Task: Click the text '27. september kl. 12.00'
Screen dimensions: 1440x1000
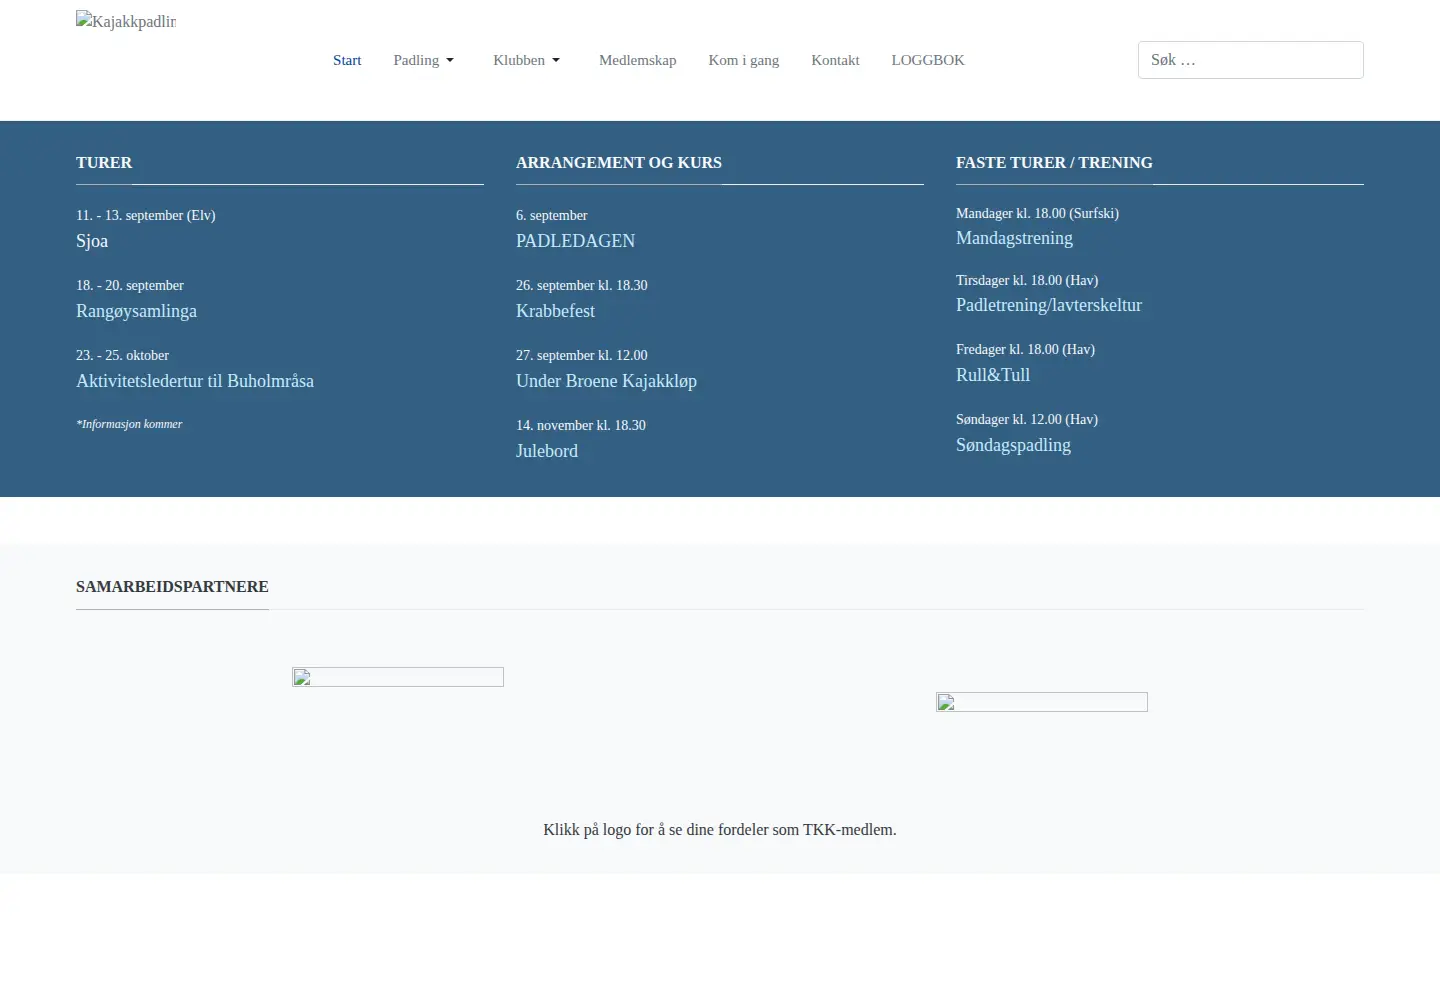Action: click(x=582, y=355)
